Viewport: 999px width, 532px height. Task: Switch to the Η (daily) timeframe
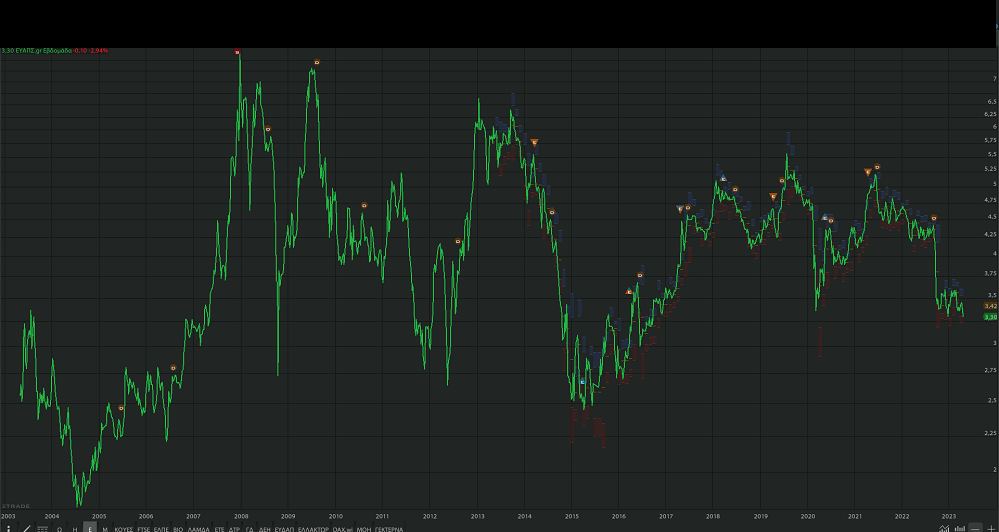pos(75,528)
